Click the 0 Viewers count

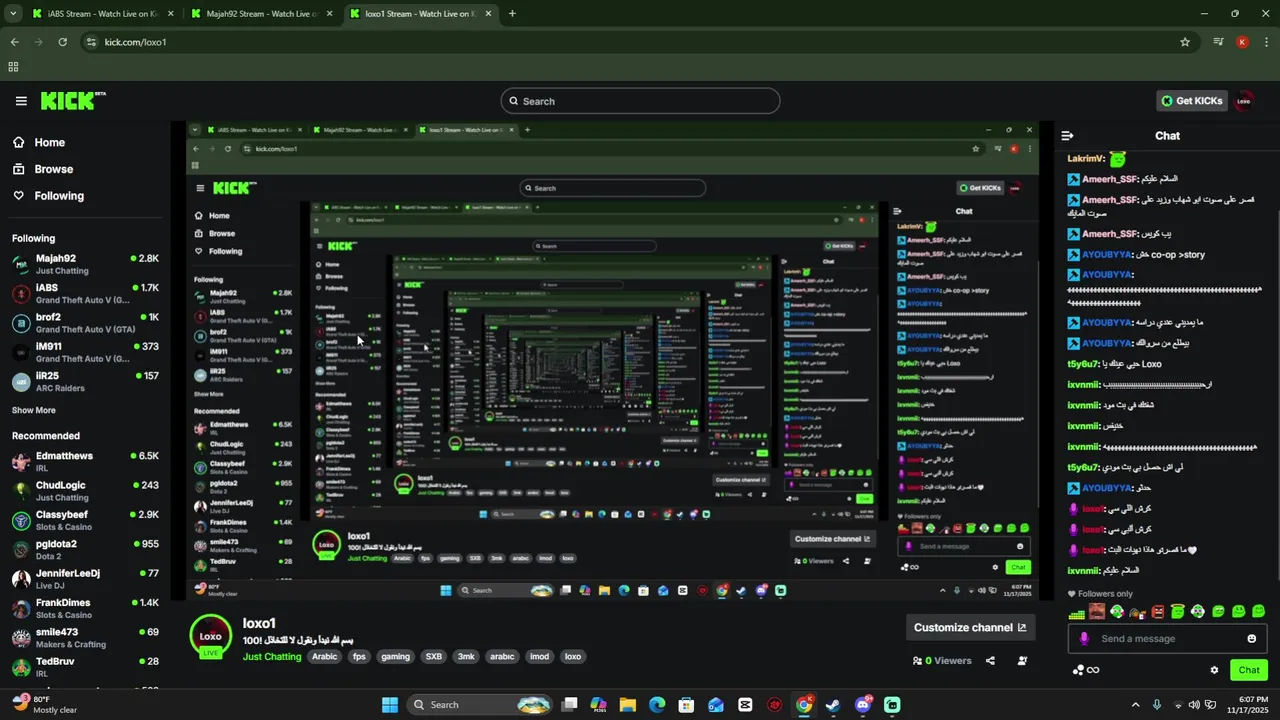coord(942,661)
